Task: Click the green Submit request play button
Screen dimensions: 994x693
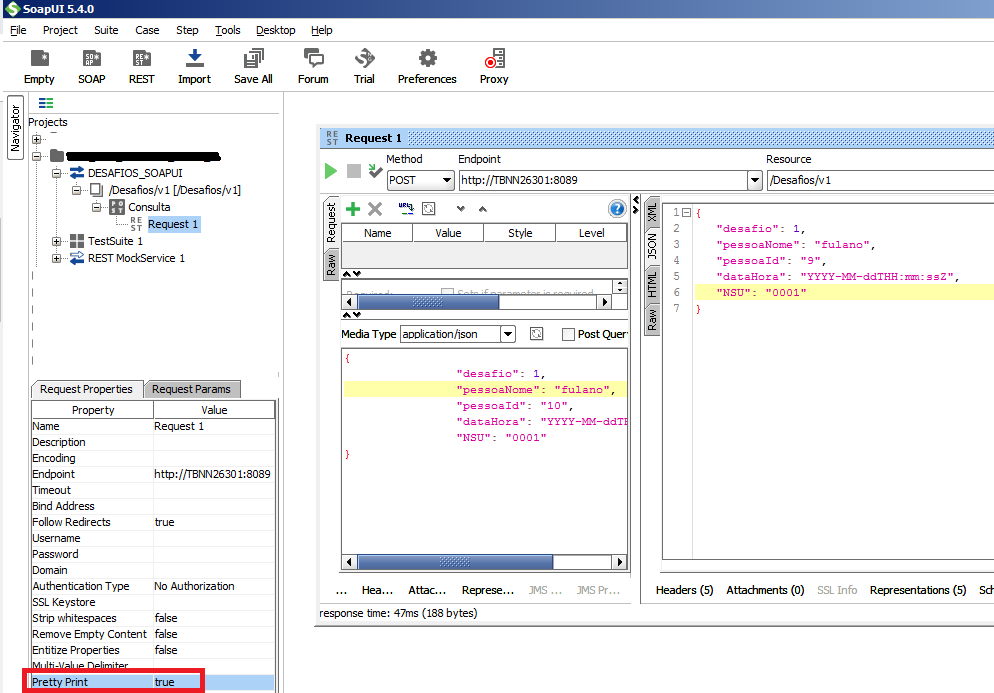Action: coord(330,171)
